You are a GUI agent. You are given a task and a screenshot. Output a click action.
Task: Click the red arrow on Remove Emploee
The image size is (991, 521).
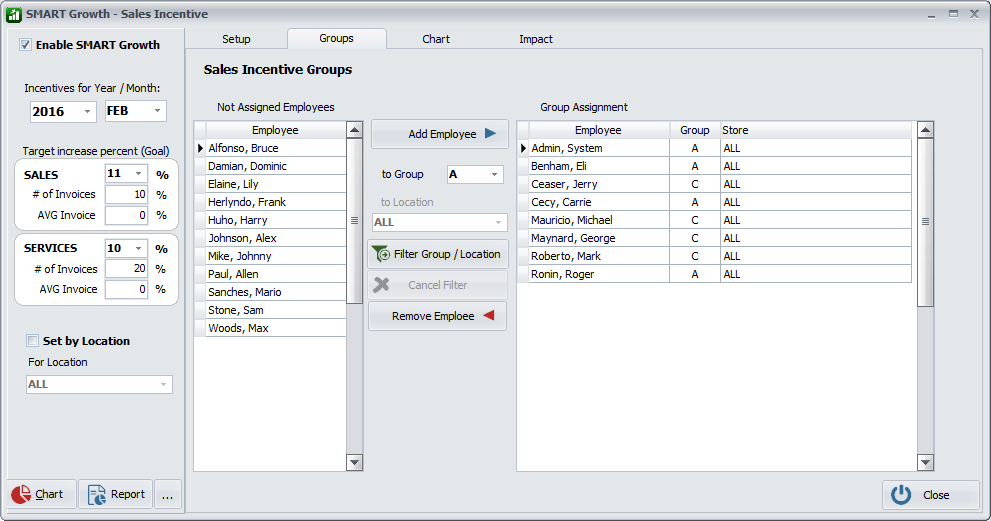[x=489, y=316]
